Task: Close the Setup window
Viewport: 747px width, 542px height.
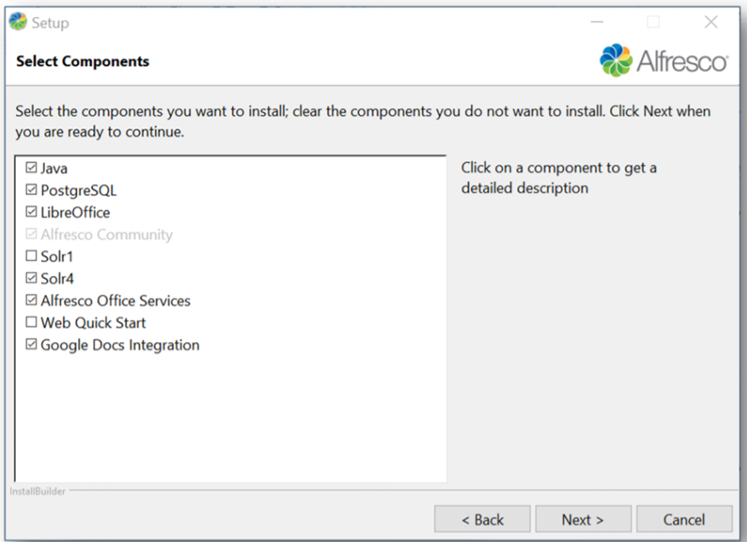Action: coord(711,22)
